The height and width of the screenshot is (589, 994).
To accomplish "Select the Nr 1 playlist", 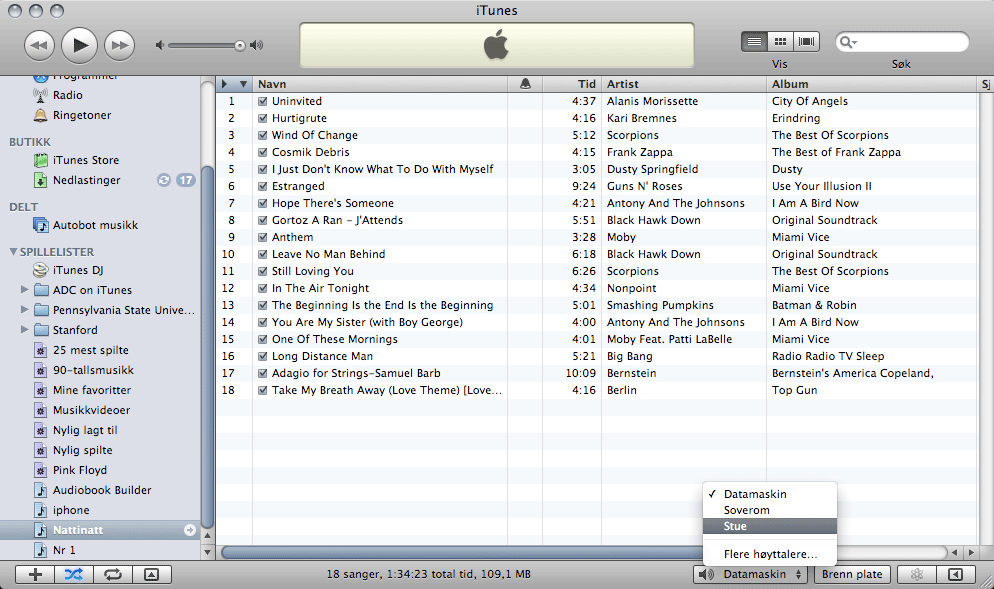I will tap(64, 550).
